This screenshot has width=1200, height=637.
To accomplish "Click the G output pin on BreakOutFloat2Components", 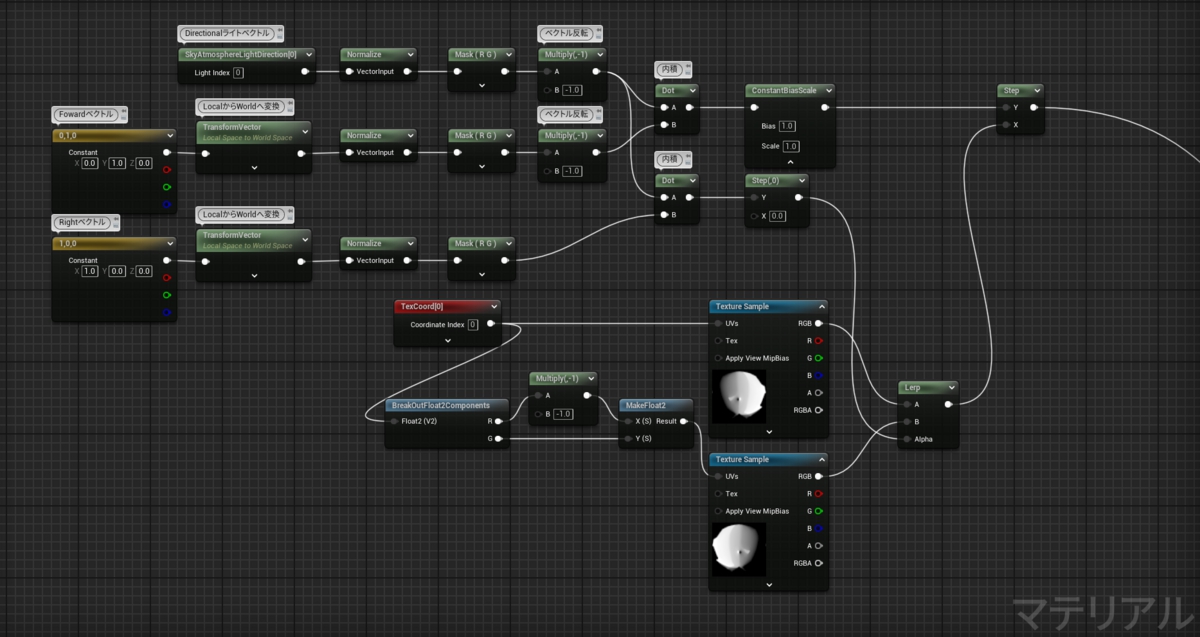I will click(498, 438).
